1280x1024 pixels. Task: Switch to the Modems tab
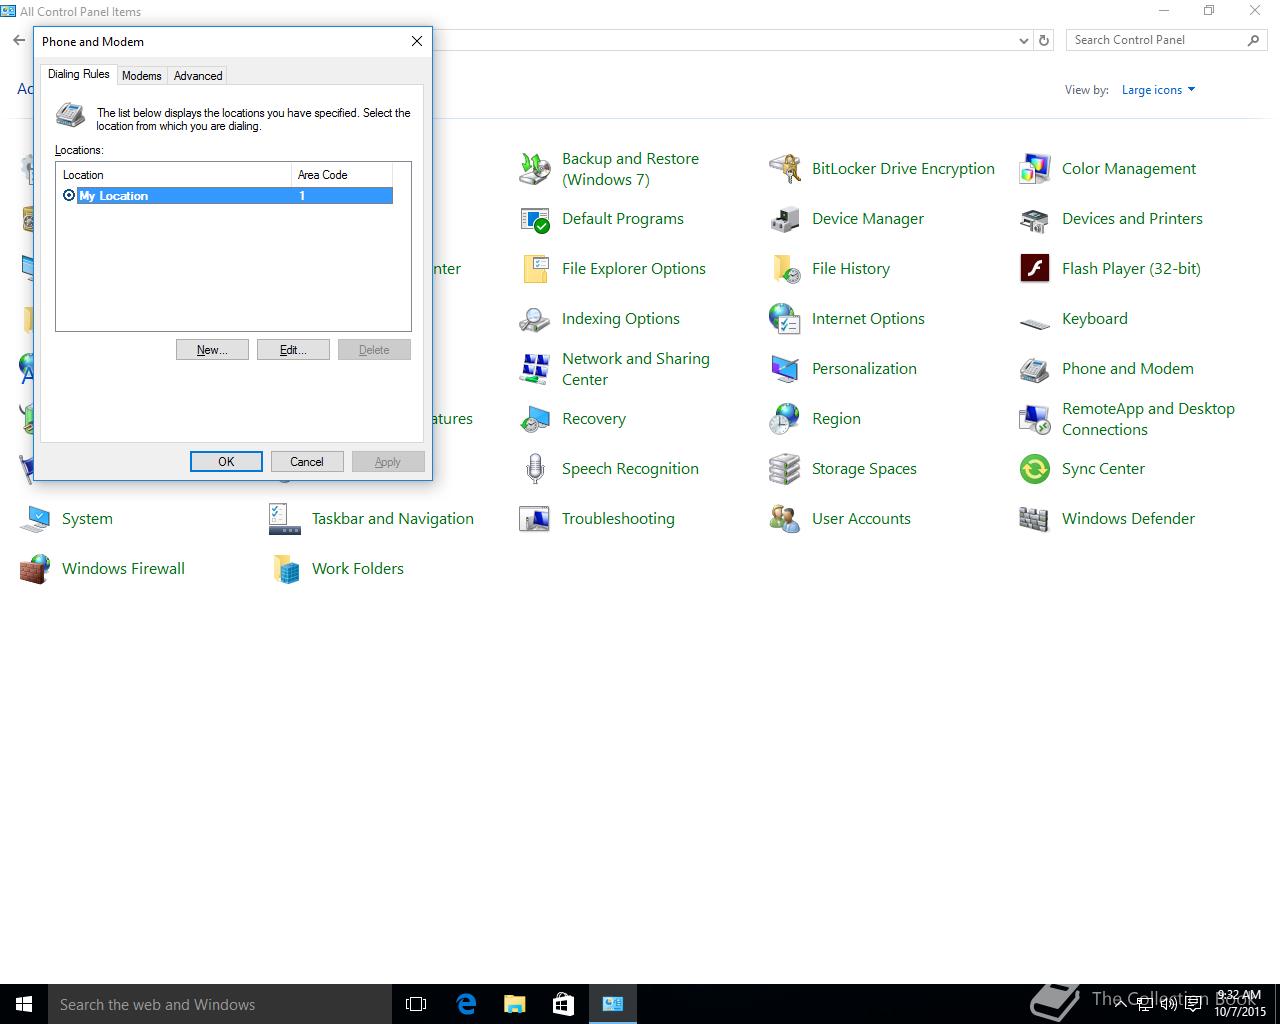pyautogui.click(x=142, y=76)
